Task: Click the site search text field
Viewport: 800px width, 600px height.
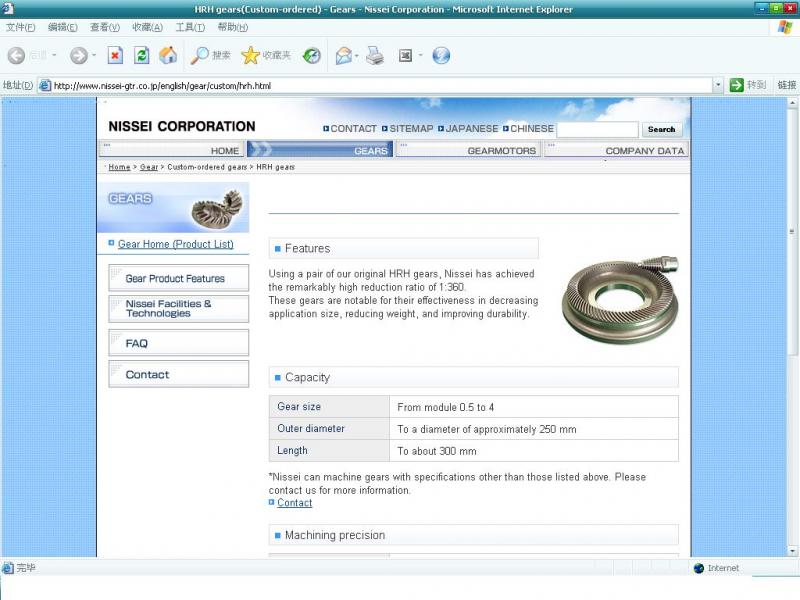Action: pos(597,130)
